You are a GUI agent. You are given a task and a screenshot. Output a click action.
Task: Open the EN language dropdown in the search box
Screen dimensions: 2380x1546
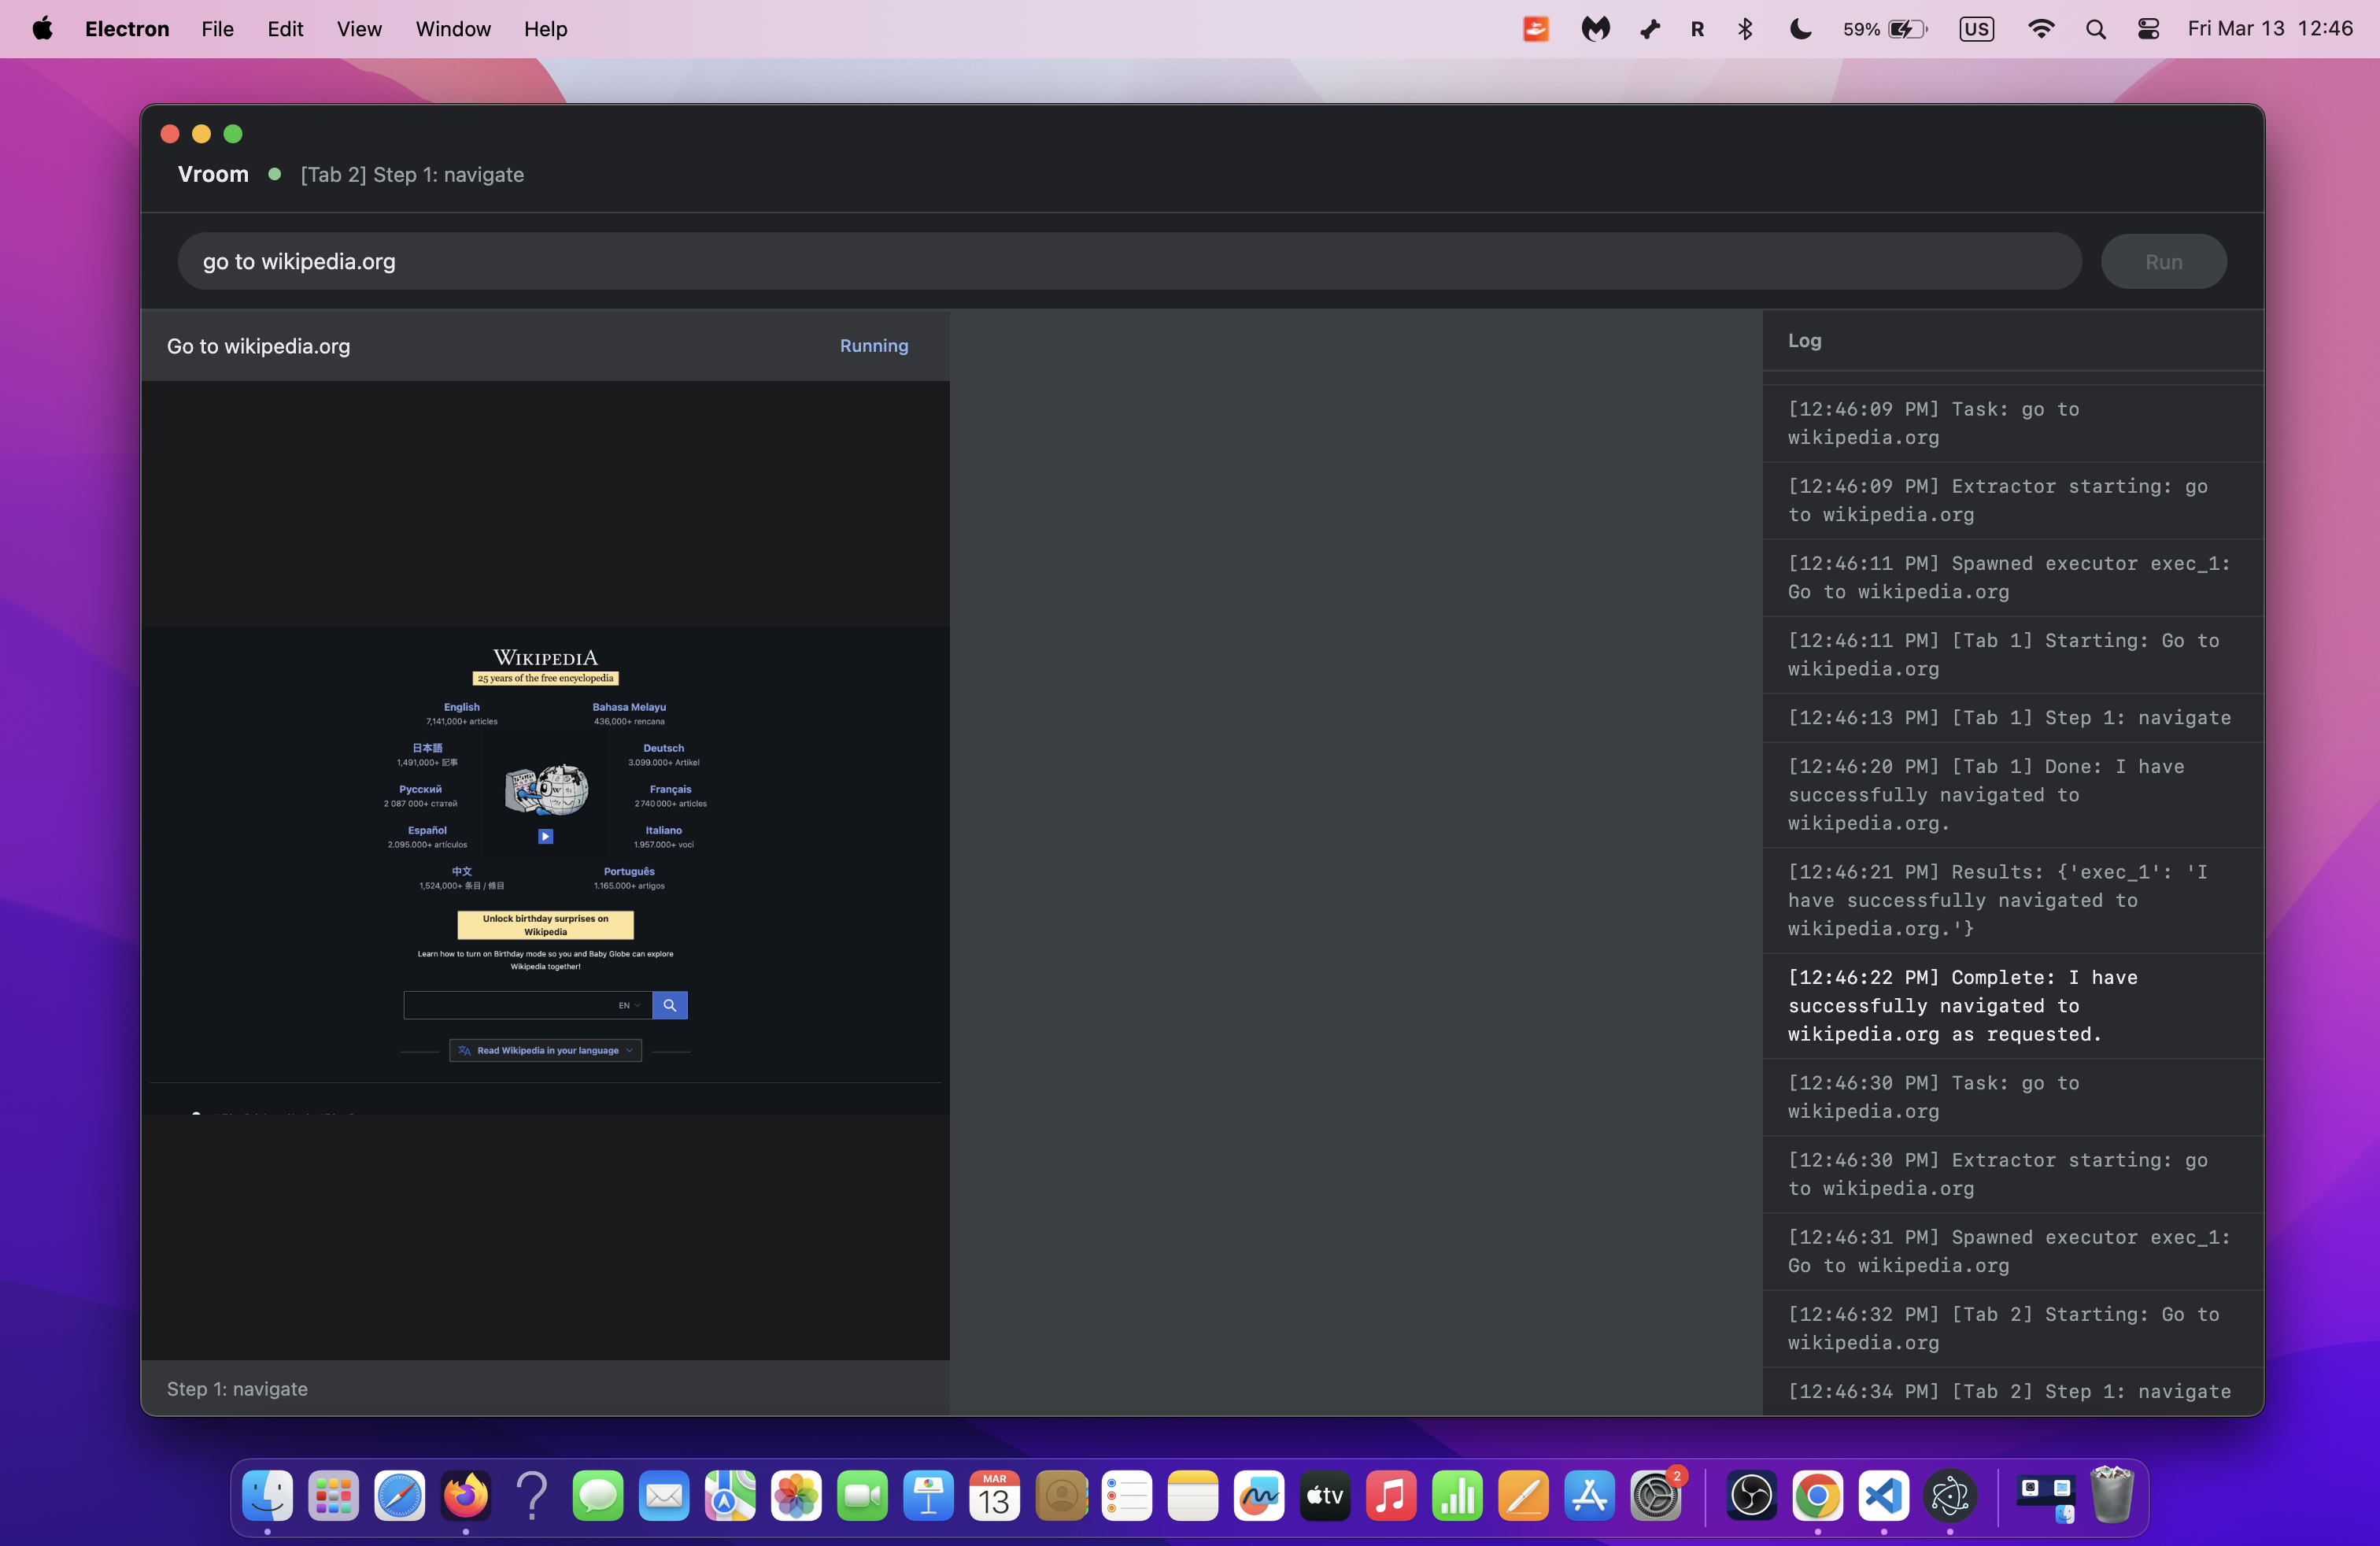(x=629, y=1005)
